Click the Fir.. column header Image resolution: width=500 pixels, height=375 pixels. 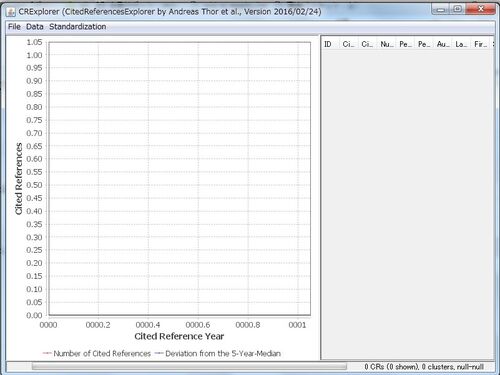[480, 44]
